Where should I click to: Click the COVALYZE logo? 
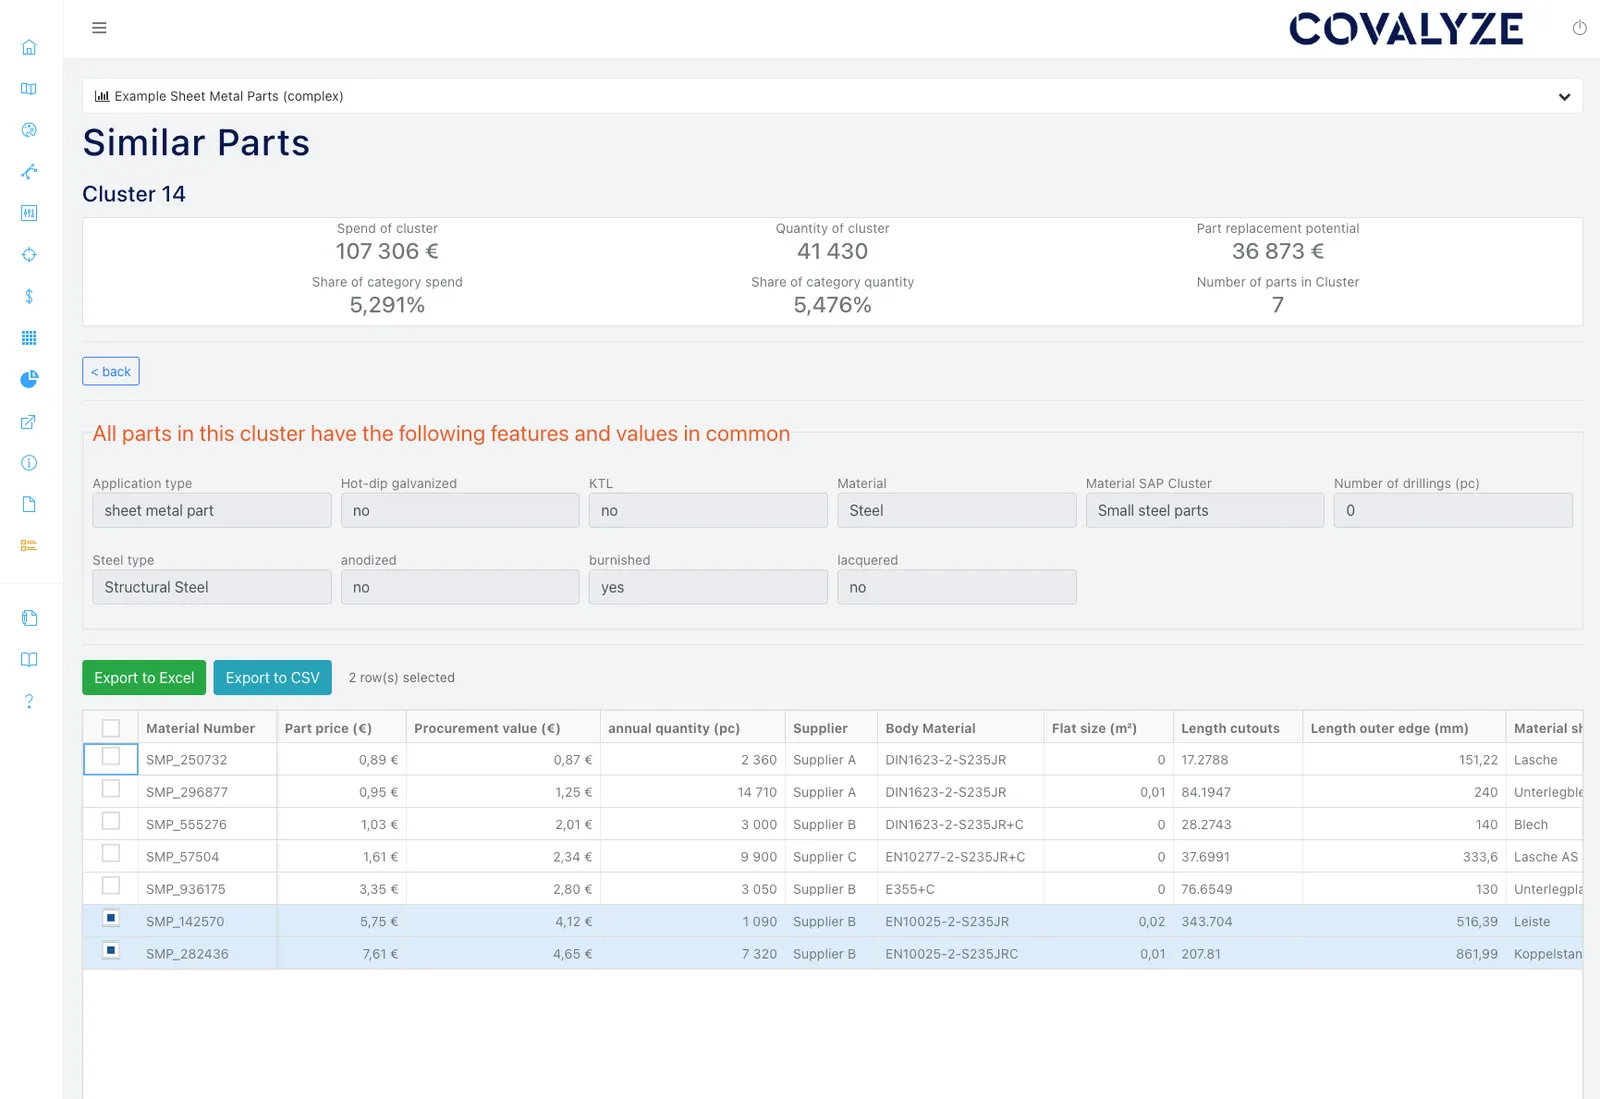[1406, 29]
